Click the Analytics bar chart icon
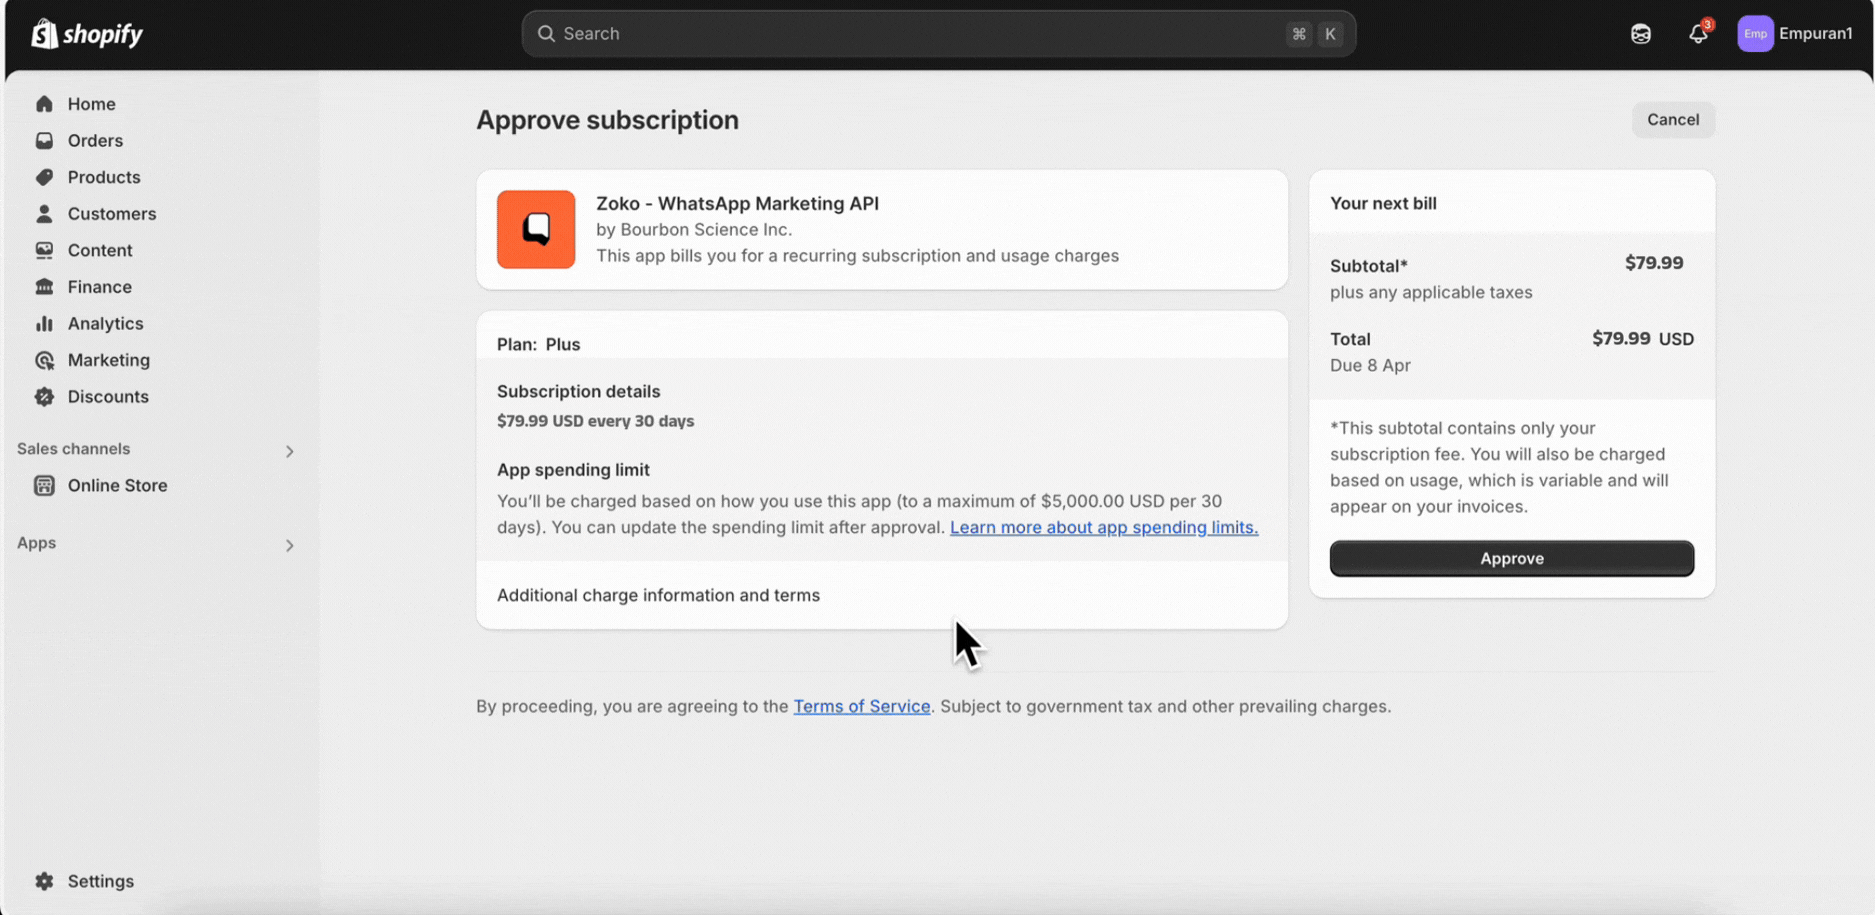 (x=44, y=324)
